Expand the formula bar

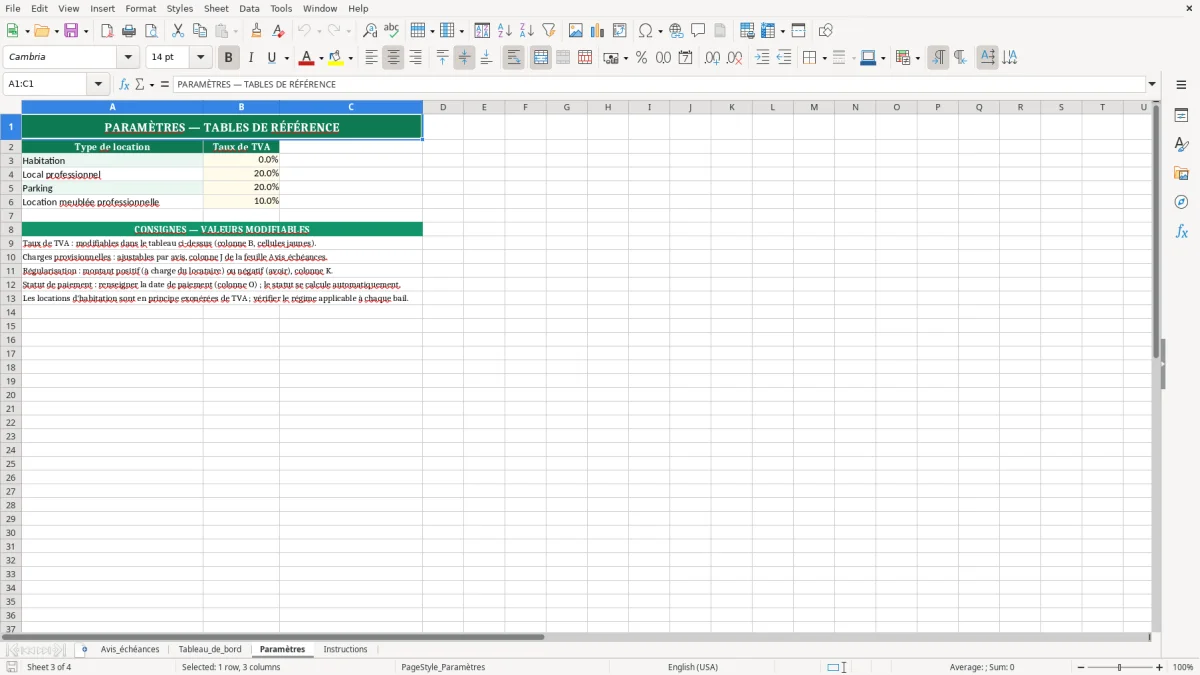1152,84
